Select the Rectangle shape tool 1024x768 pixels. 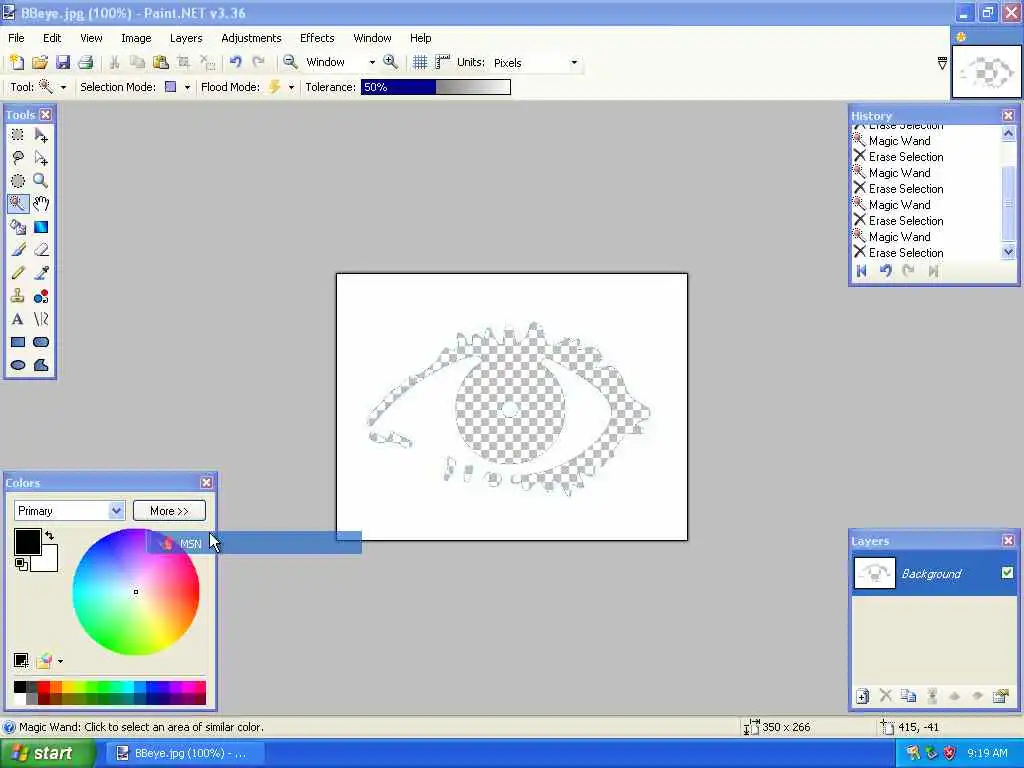[x=18, y=342]
